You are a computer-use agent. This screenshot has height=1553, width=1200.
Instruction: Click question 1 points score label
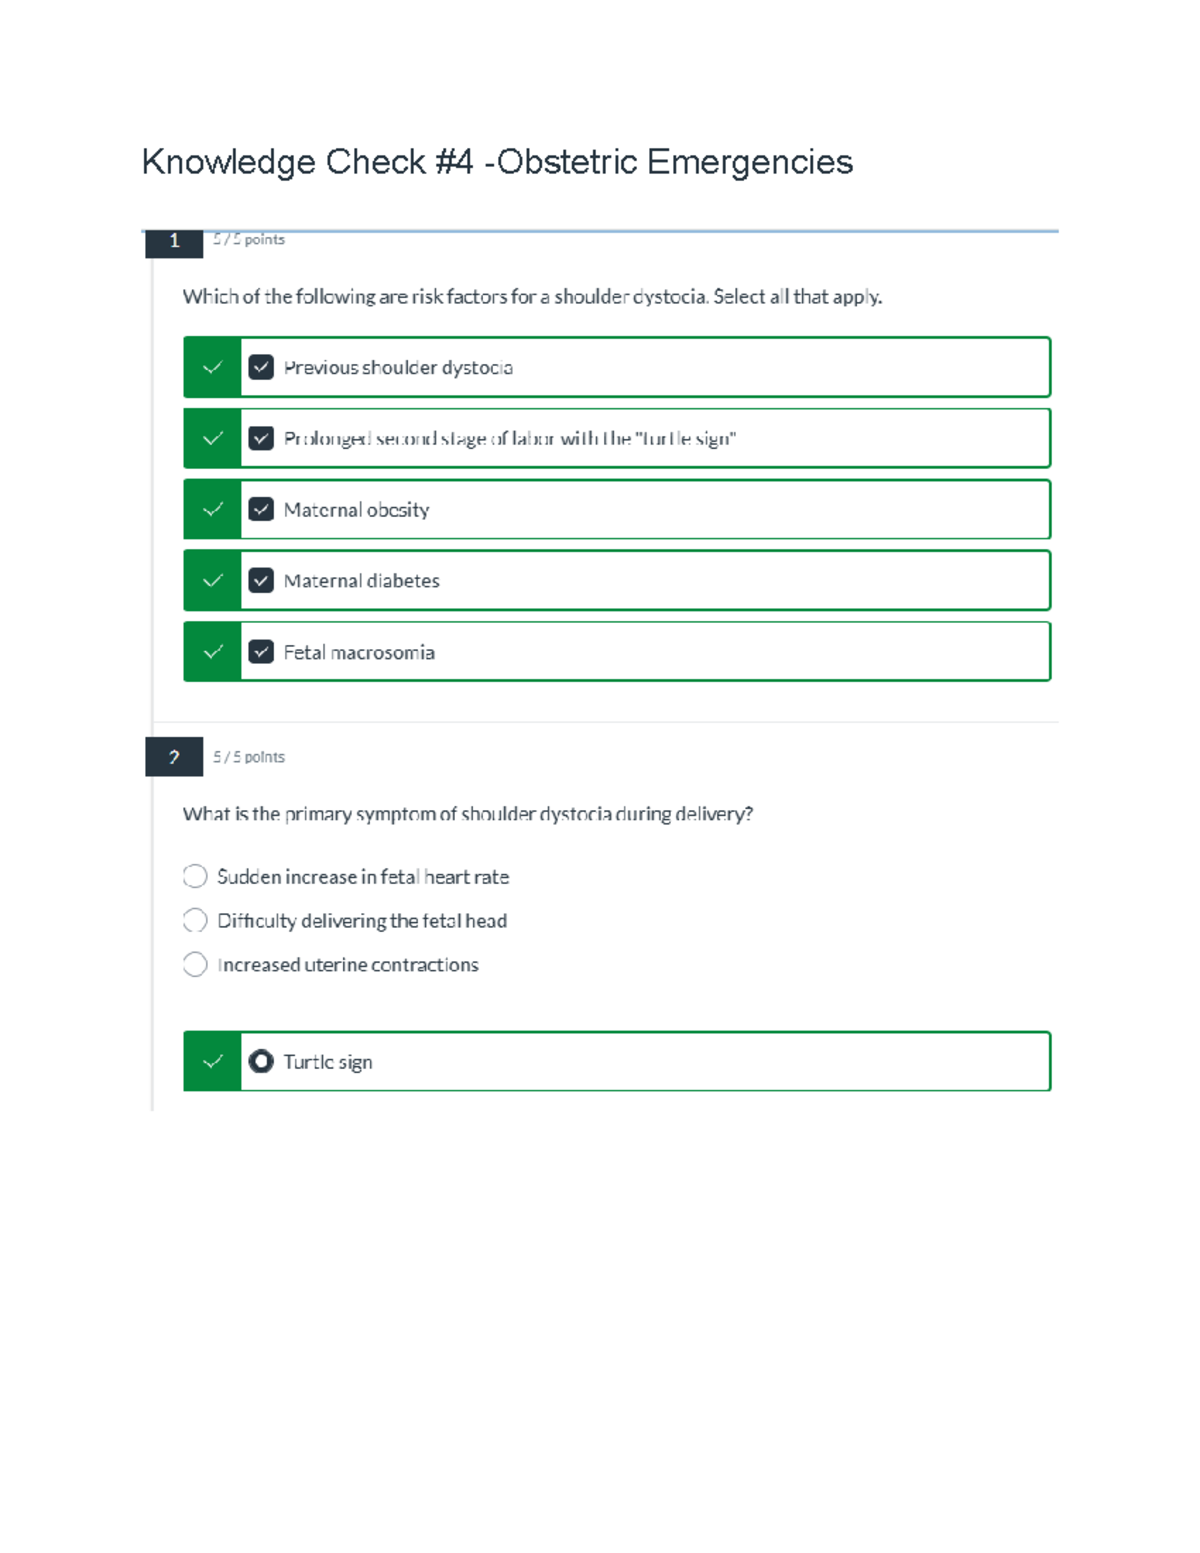[x=249, y=240]
